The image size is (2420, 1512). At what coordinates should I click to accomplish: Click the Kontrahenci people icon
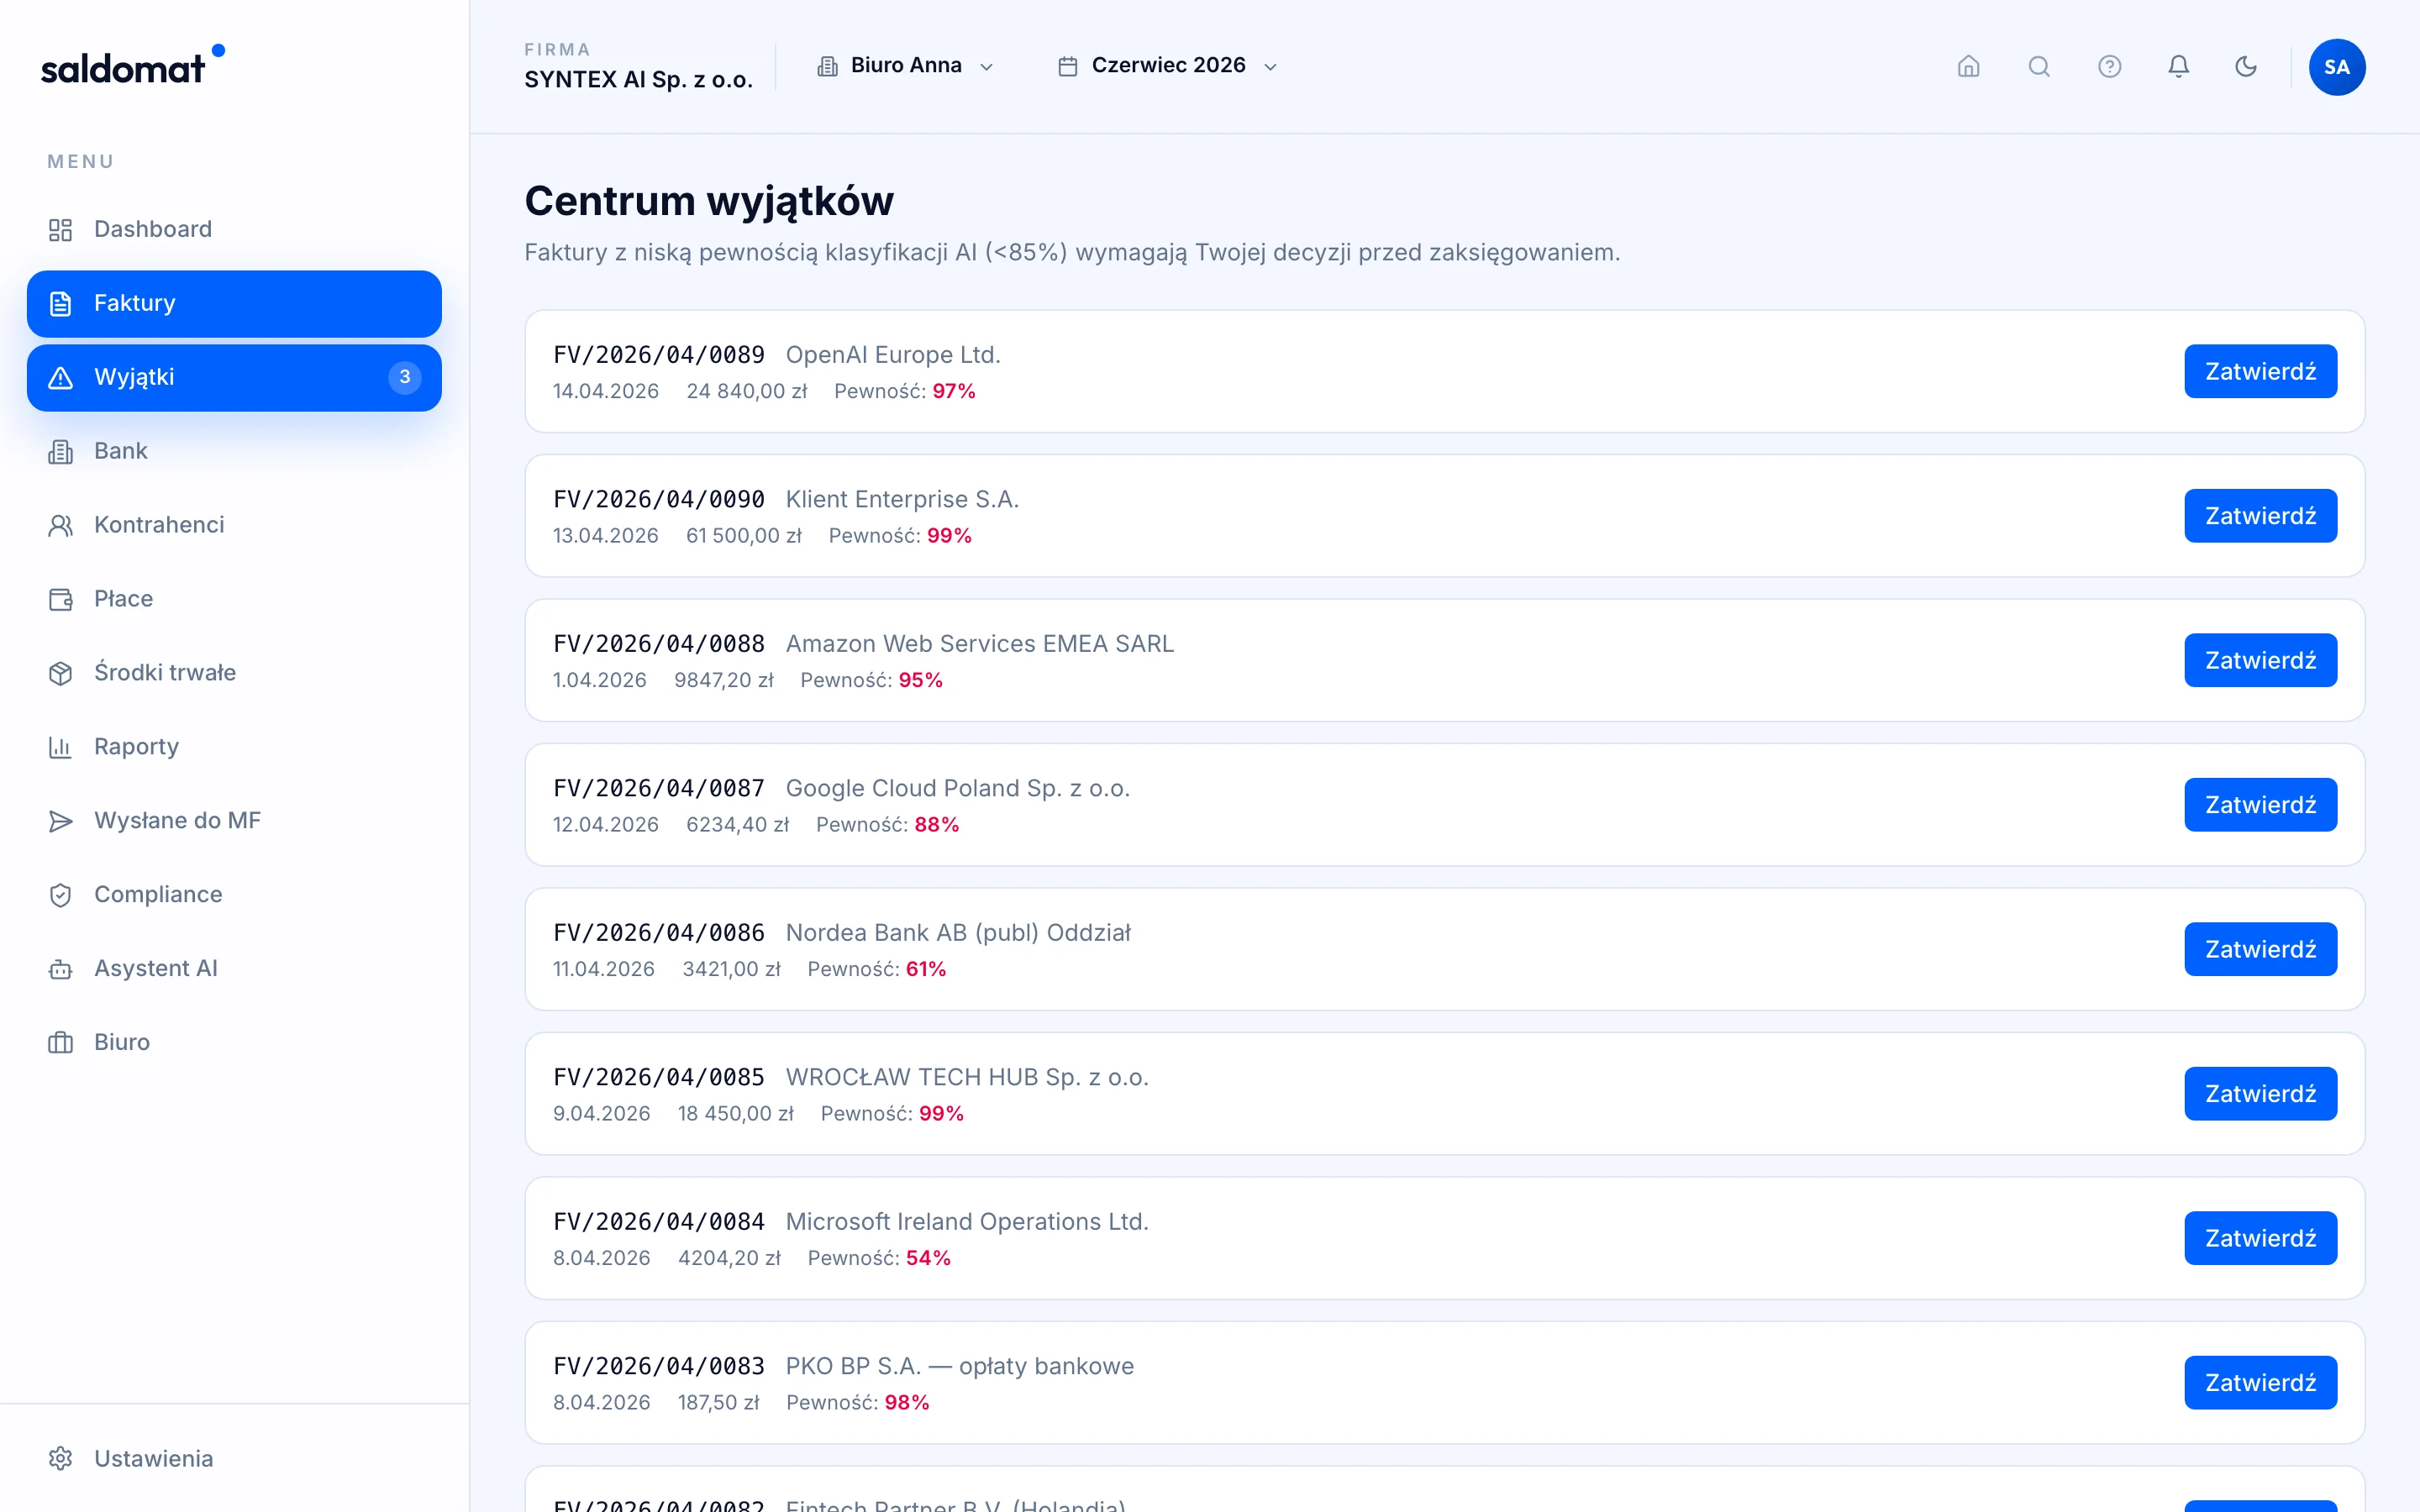[60, 526]
